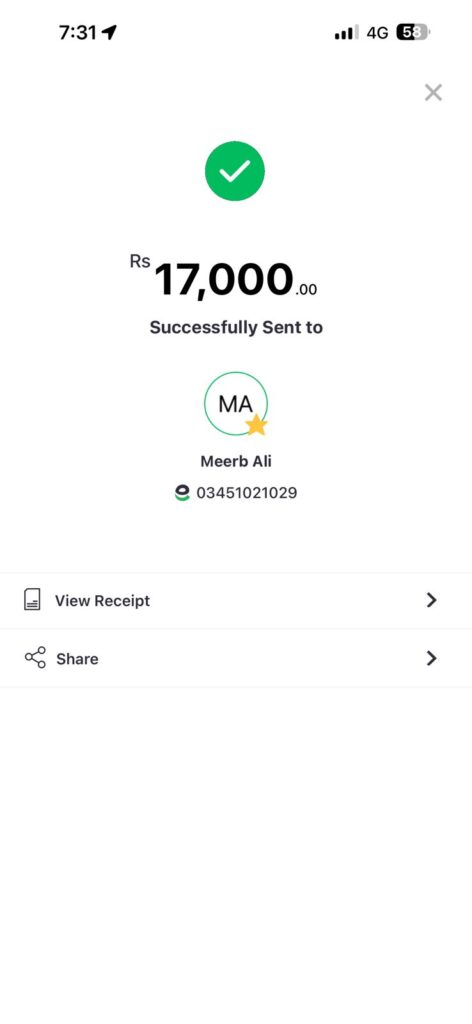Open the View Receipt row

coord(236,601)
